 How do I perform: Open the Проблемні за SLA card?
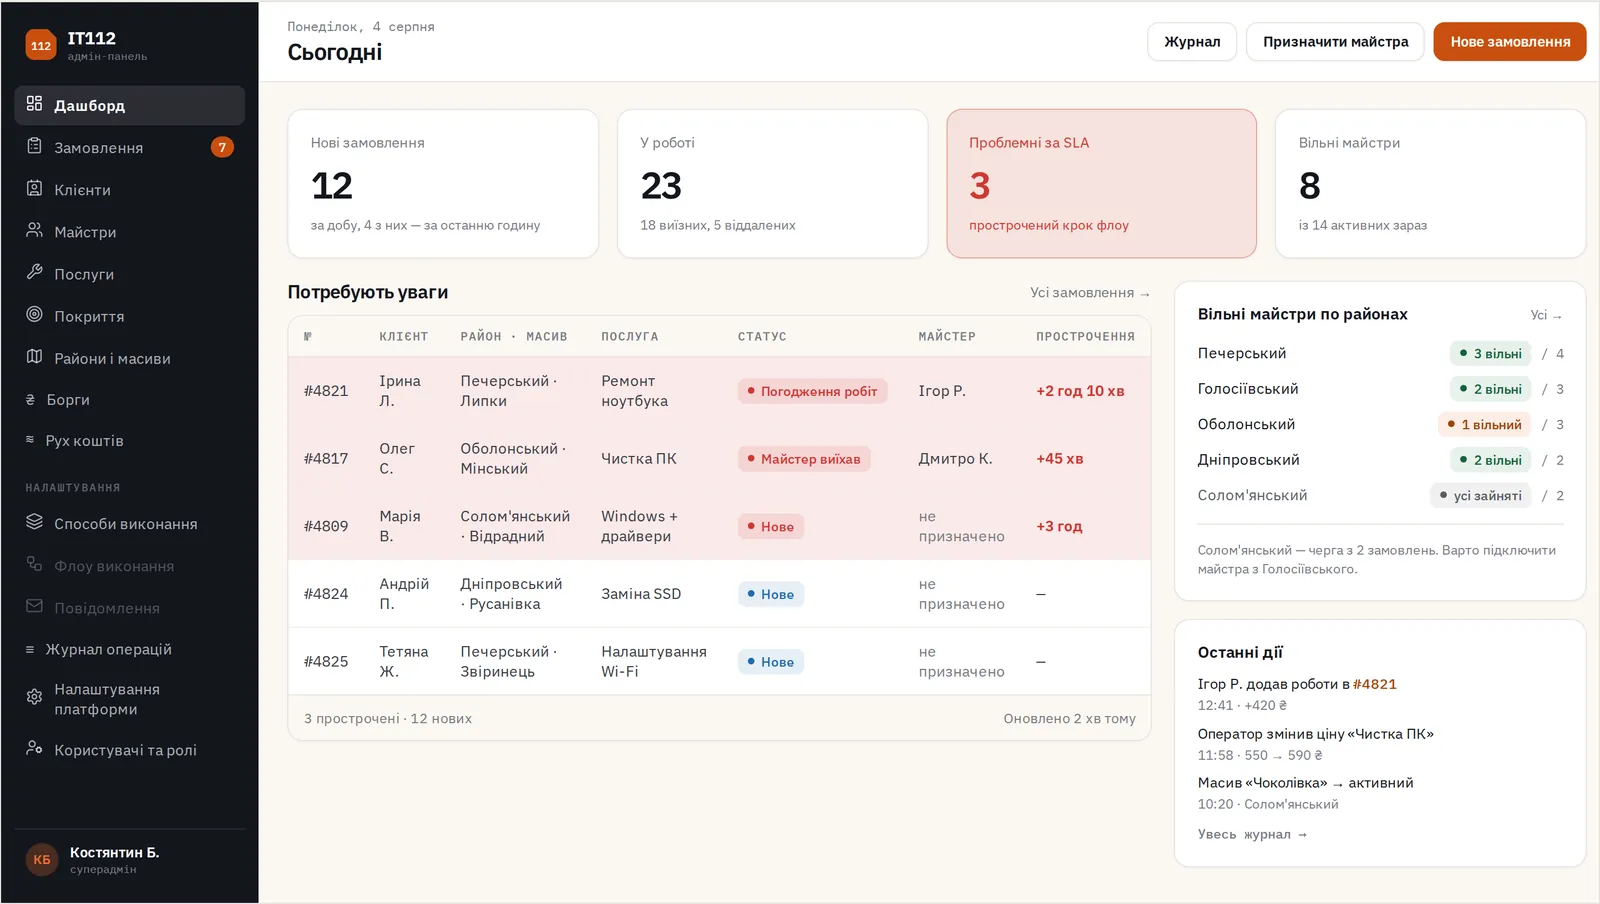1101,184
